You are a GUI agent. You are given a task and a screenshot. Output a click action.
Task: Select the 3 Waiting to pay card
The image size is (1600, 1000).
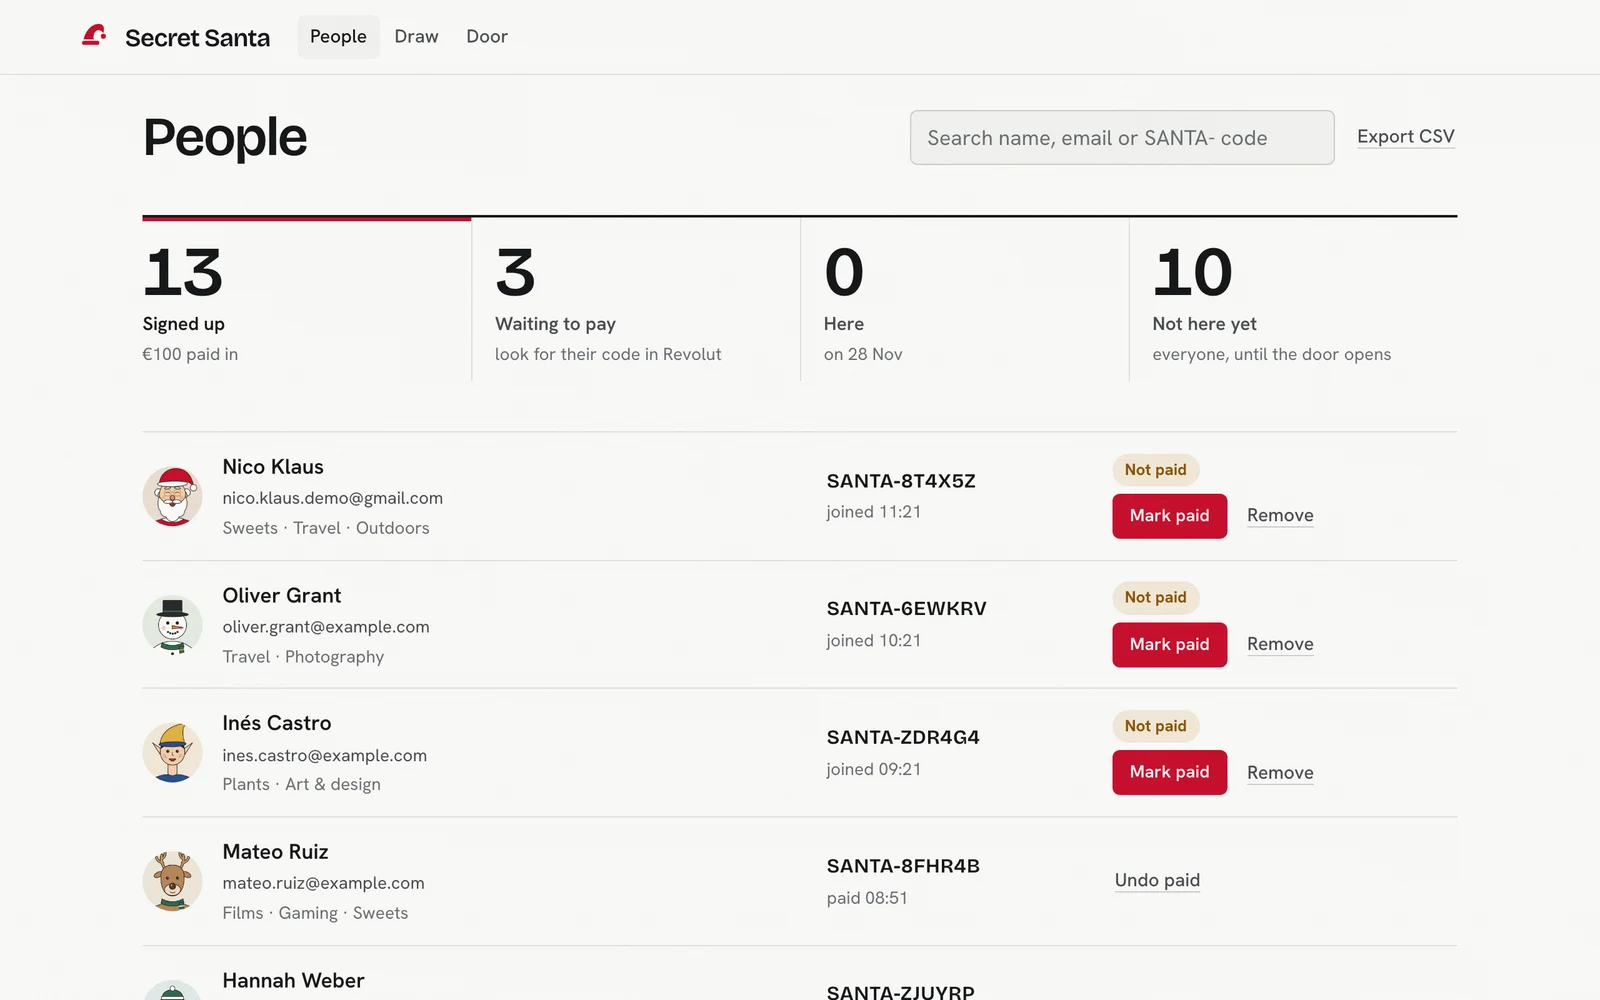pyautogui.click(x=636, y=299)
